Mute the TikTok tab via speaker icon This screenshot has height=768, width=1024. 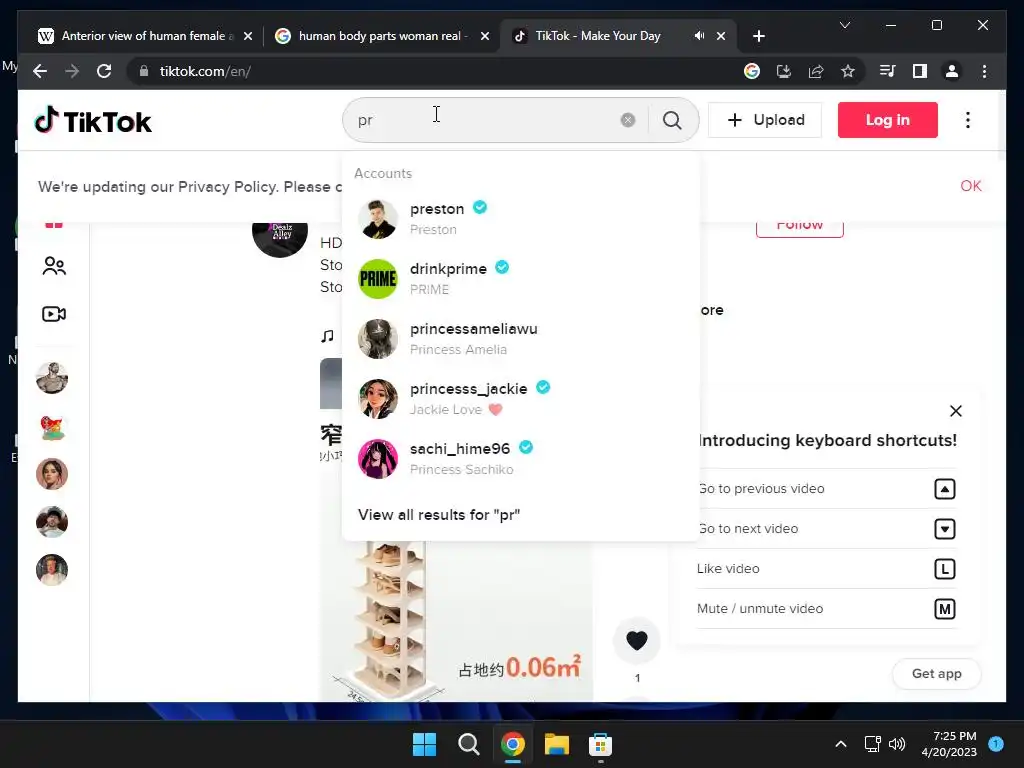point(699,36)
